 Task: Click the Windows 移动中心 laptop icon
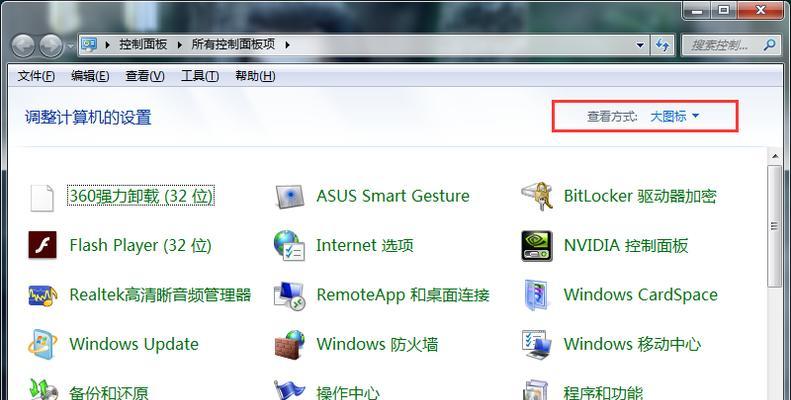537,345
